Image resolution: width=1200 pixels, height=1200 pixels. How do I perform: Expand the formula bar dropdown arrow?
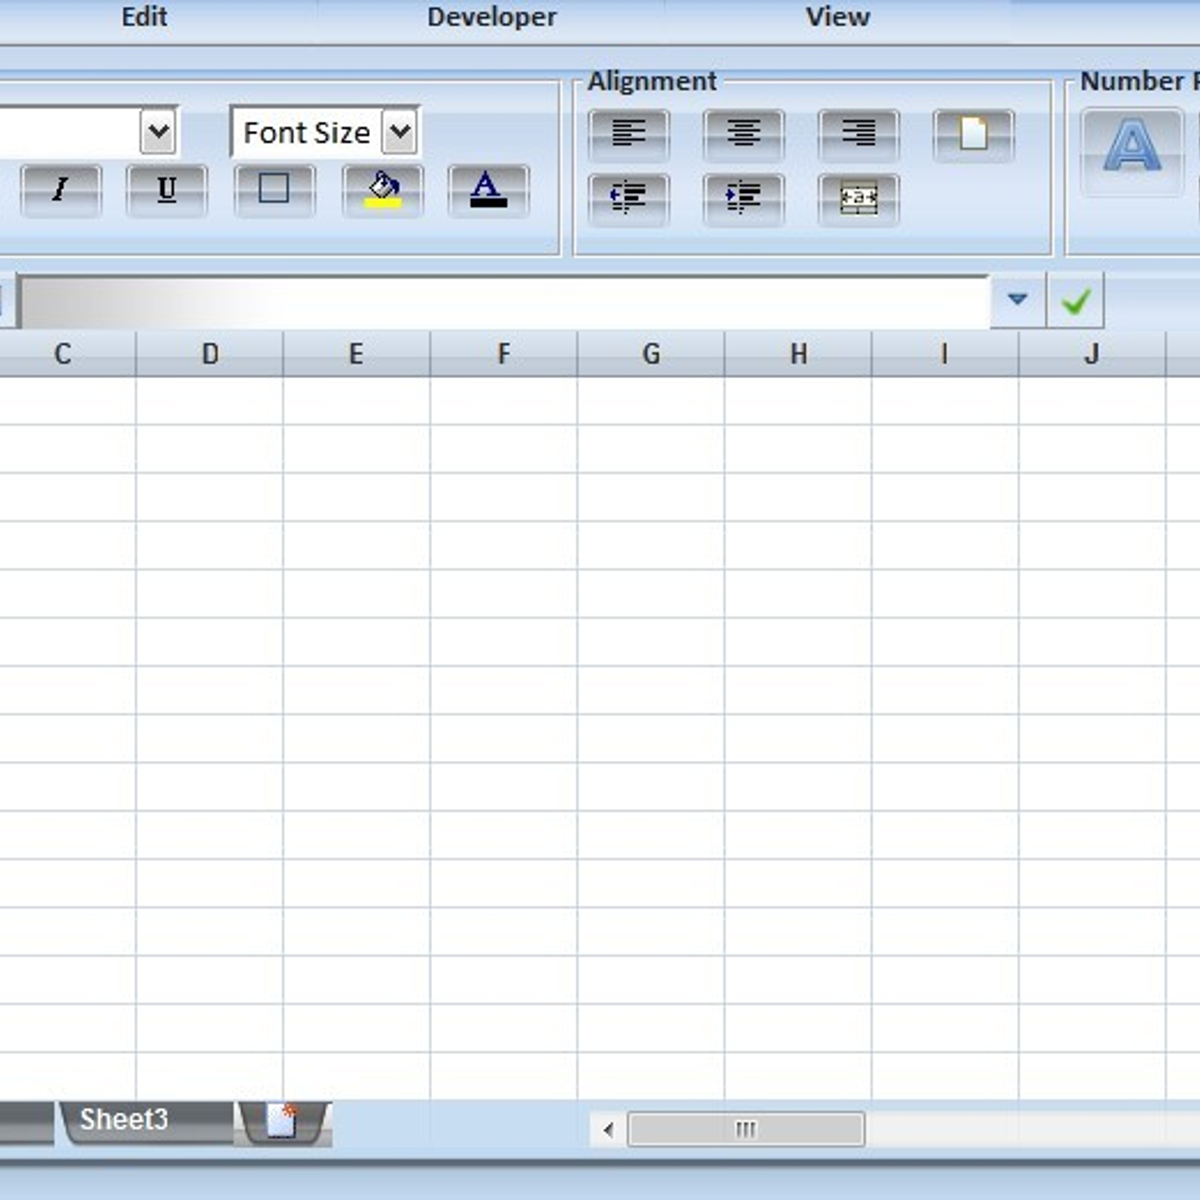pyautogui.click(x=1017, y=300)
